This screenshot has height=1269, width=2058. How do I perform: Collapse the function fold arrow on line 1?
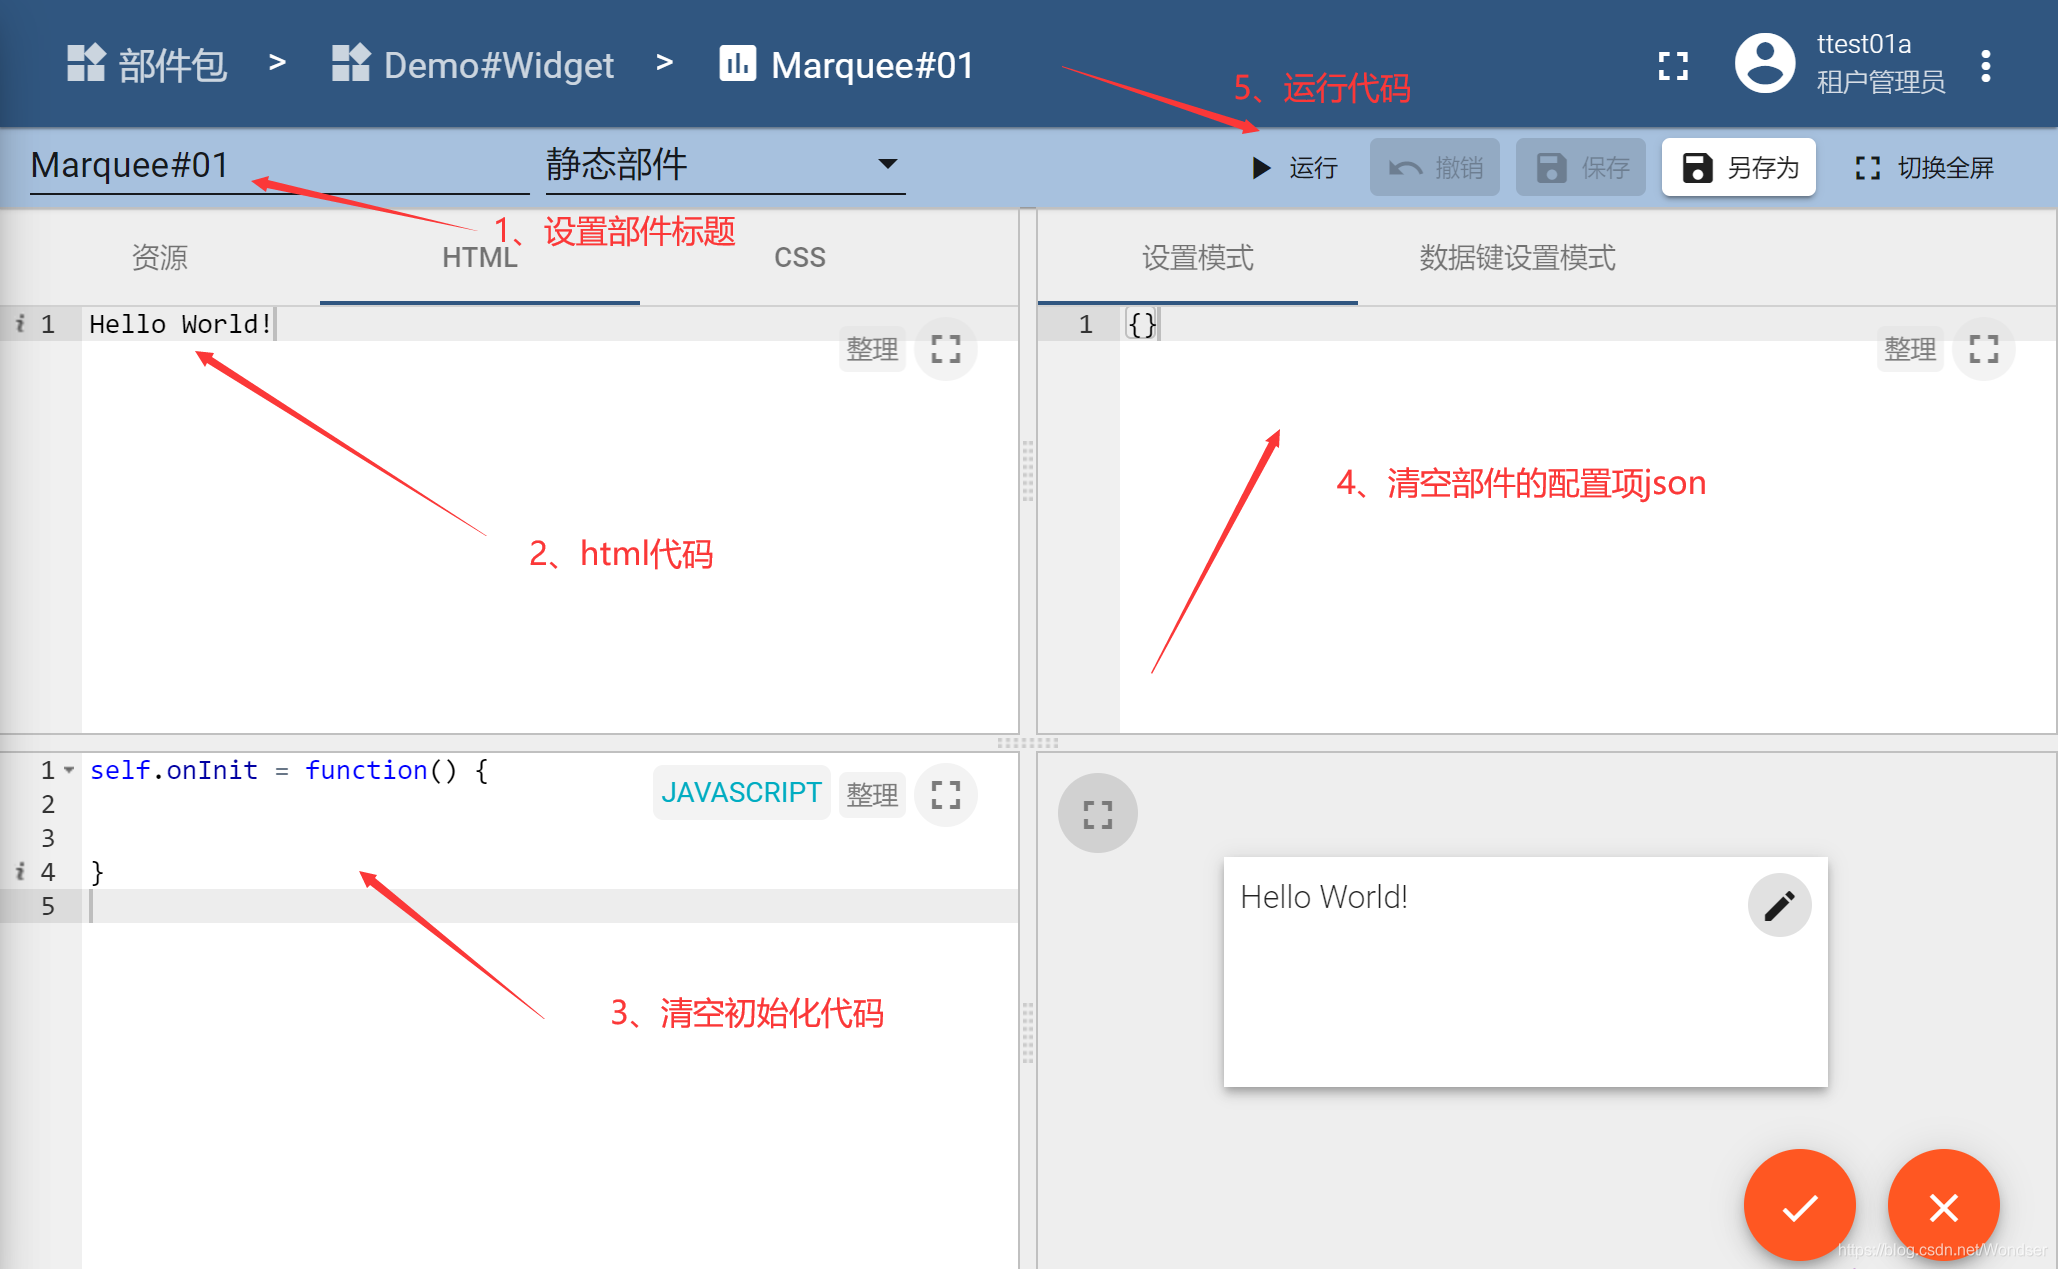pos(69,770)
